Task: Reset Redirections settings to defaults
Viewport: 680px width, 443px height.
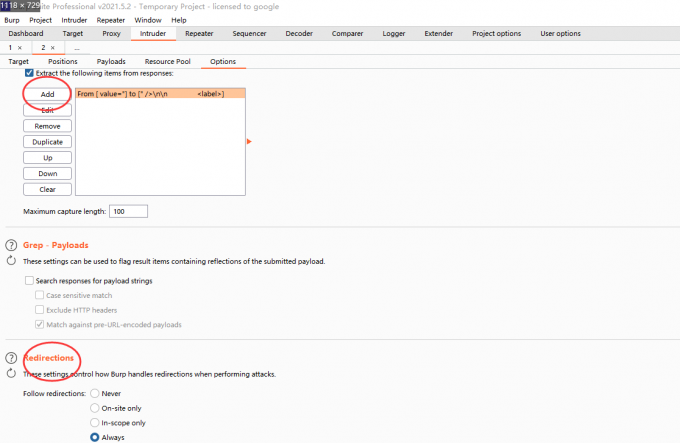Action: point(11,373)
